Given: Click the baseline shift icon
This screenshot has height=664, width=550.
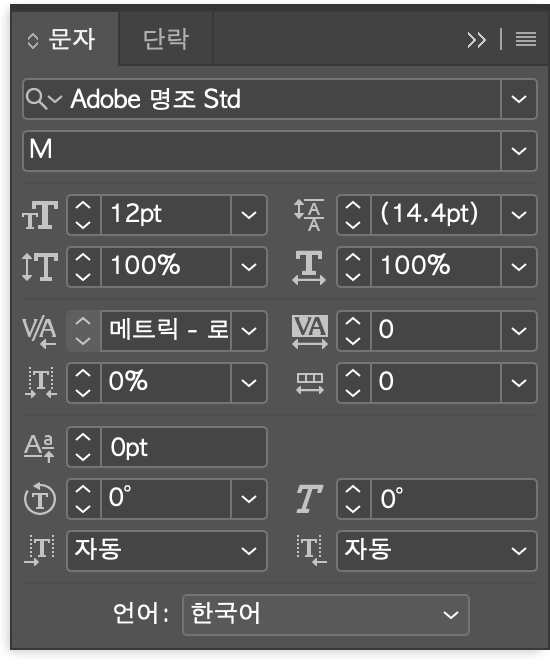Looking at the screenshot, I should coord(39,448).
